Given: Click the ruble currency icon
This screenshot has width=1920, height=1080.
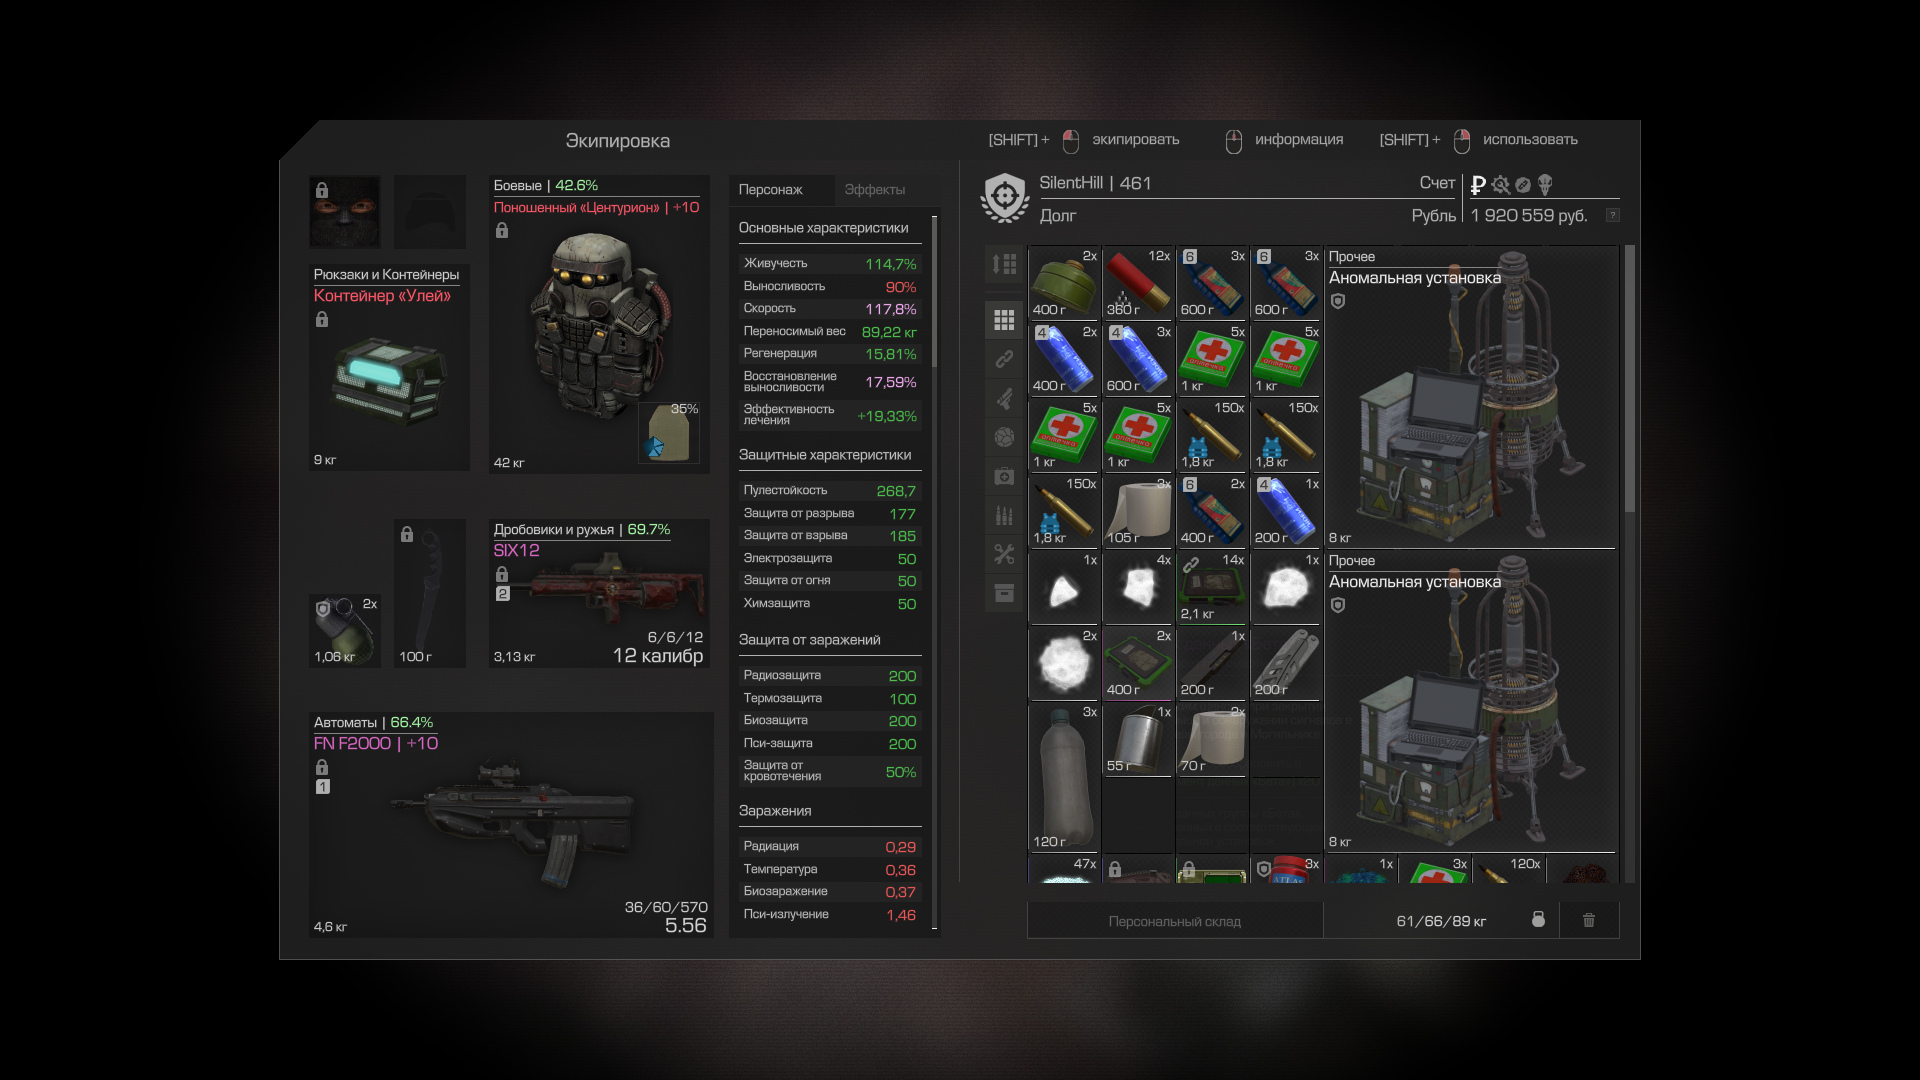Looking at the screenshot, I should click(1478, 185).
